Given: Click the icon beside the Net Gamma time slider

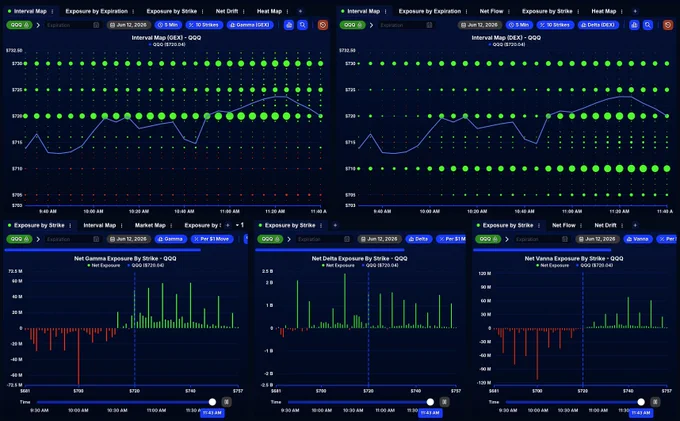Looking at the screenshot, I should click(x=226, y=402).
